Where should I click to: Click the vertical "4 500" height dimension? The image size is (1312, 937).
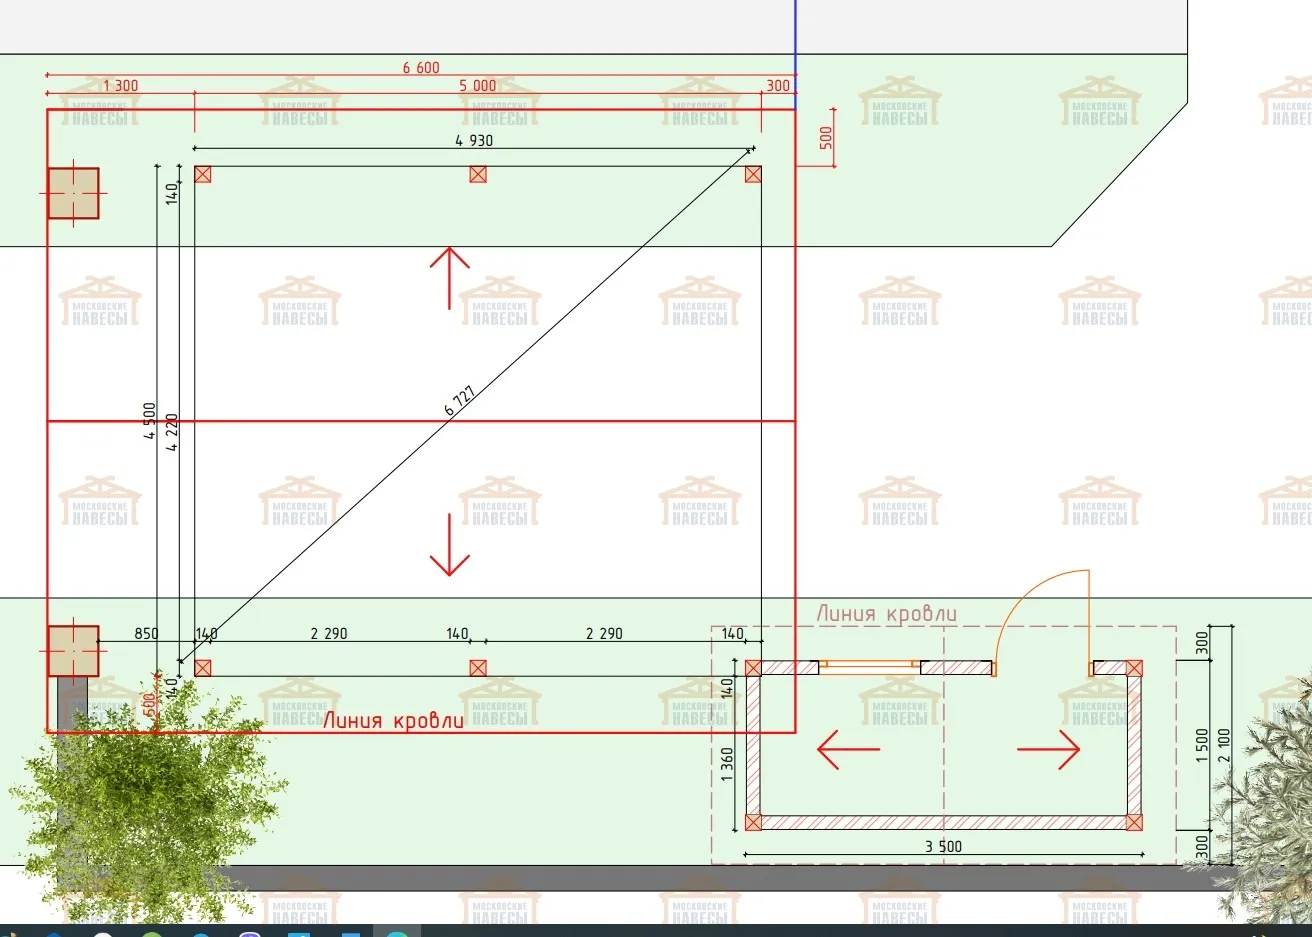(x=150, y=421)
